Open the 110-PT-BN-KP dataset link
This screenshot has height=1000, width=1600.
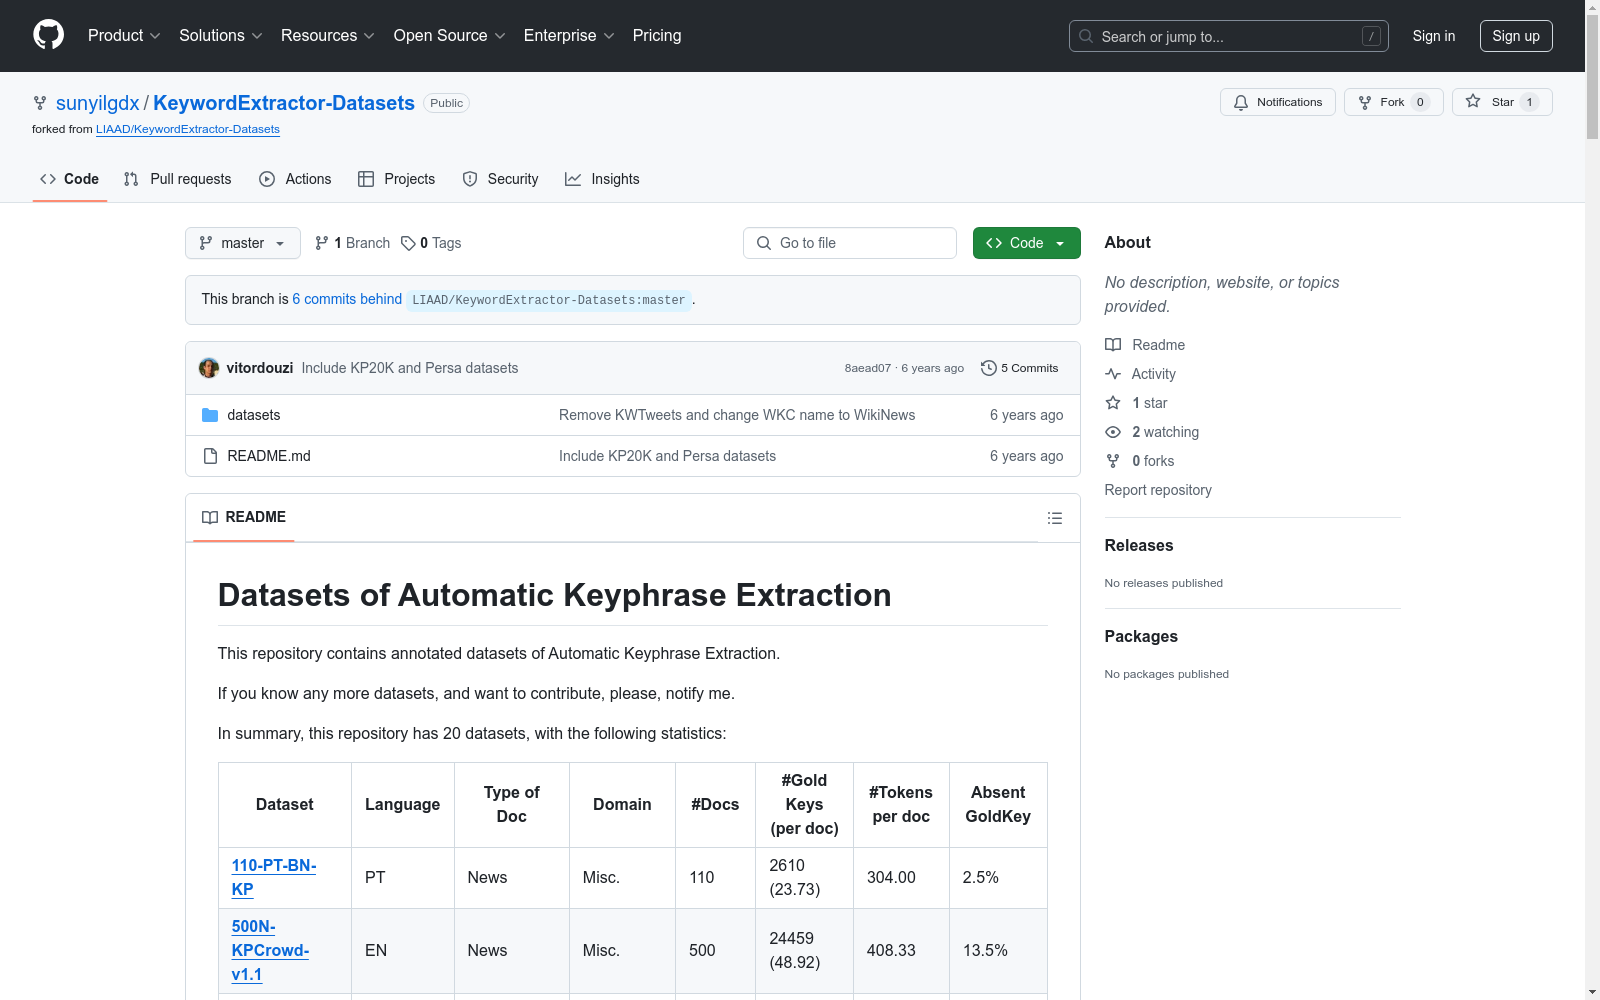point(274,877)
